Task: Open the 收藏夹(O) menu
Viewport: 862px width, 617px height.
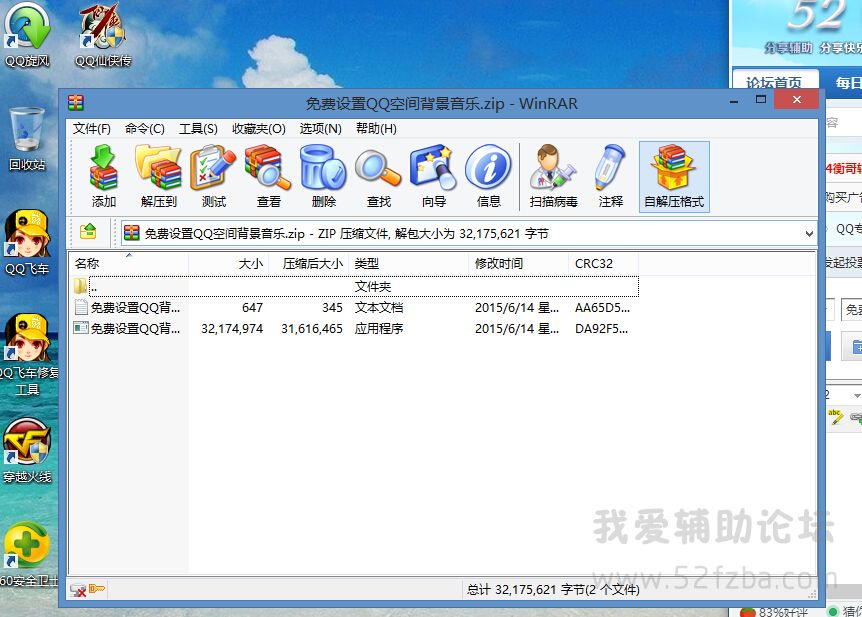Action: pos(259,129)
